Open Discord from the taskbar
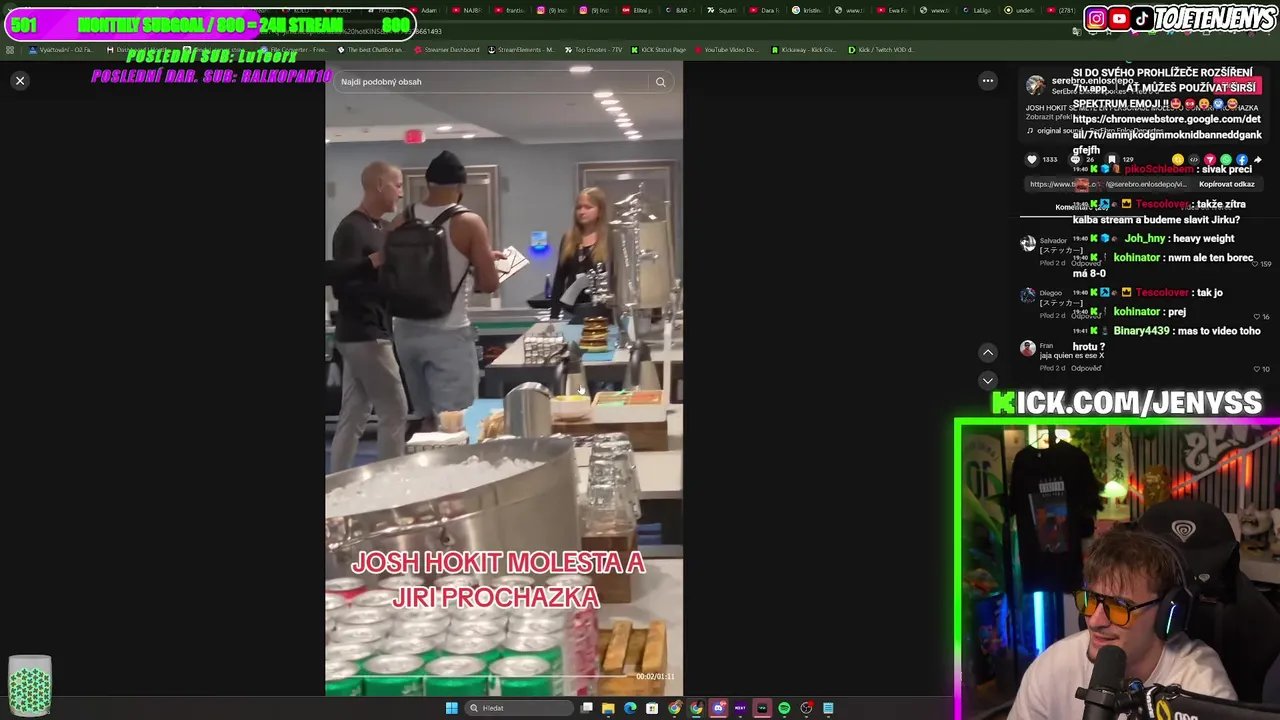The height and width of the screenshot is (720, 1280). click(718, 708)
